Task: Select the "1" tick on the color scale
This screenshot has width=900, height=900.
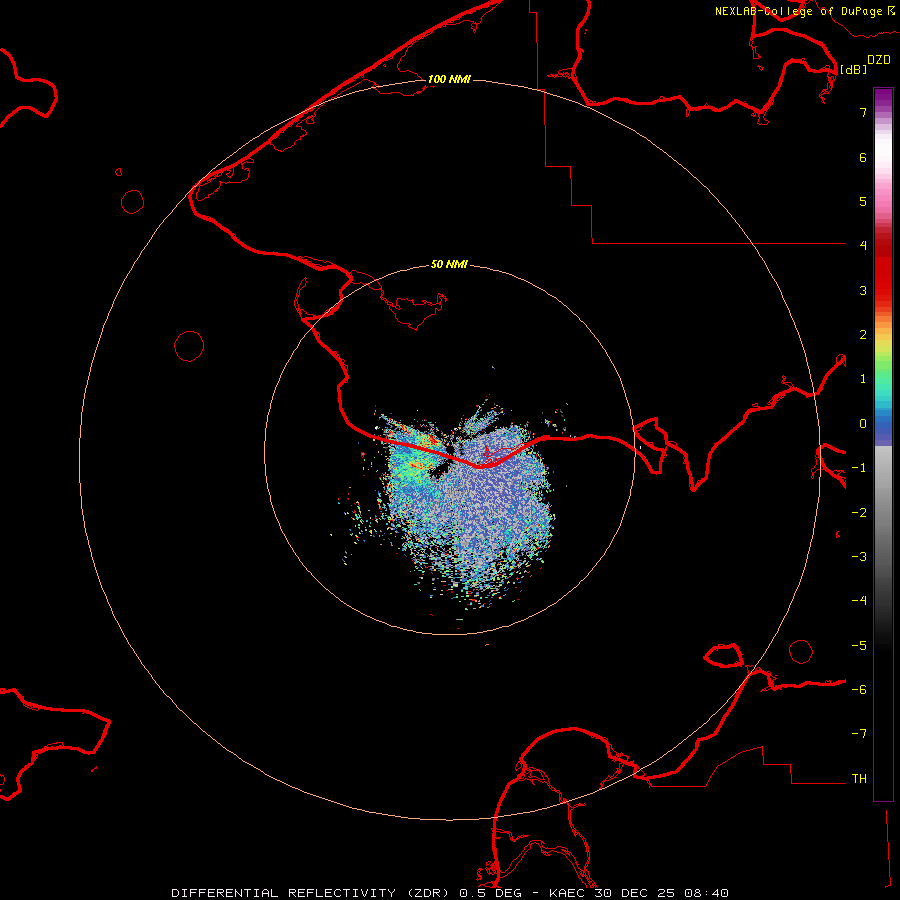Action: tap(863, 379)
